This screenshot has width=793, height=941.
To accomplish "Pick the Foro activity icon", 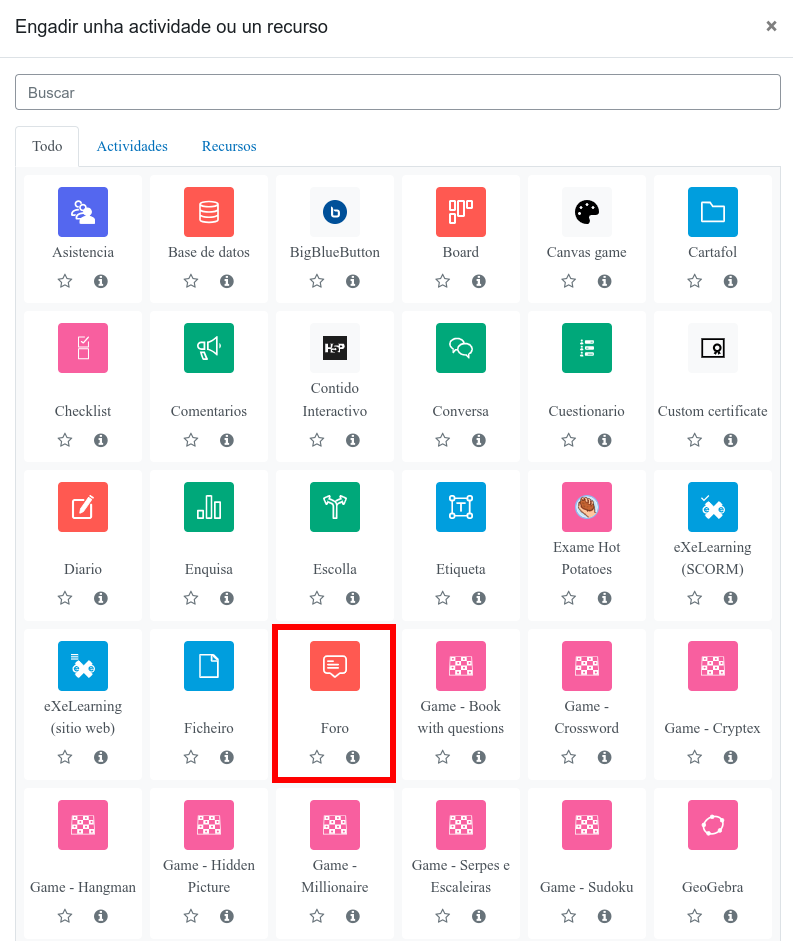I will click(335, 666).
